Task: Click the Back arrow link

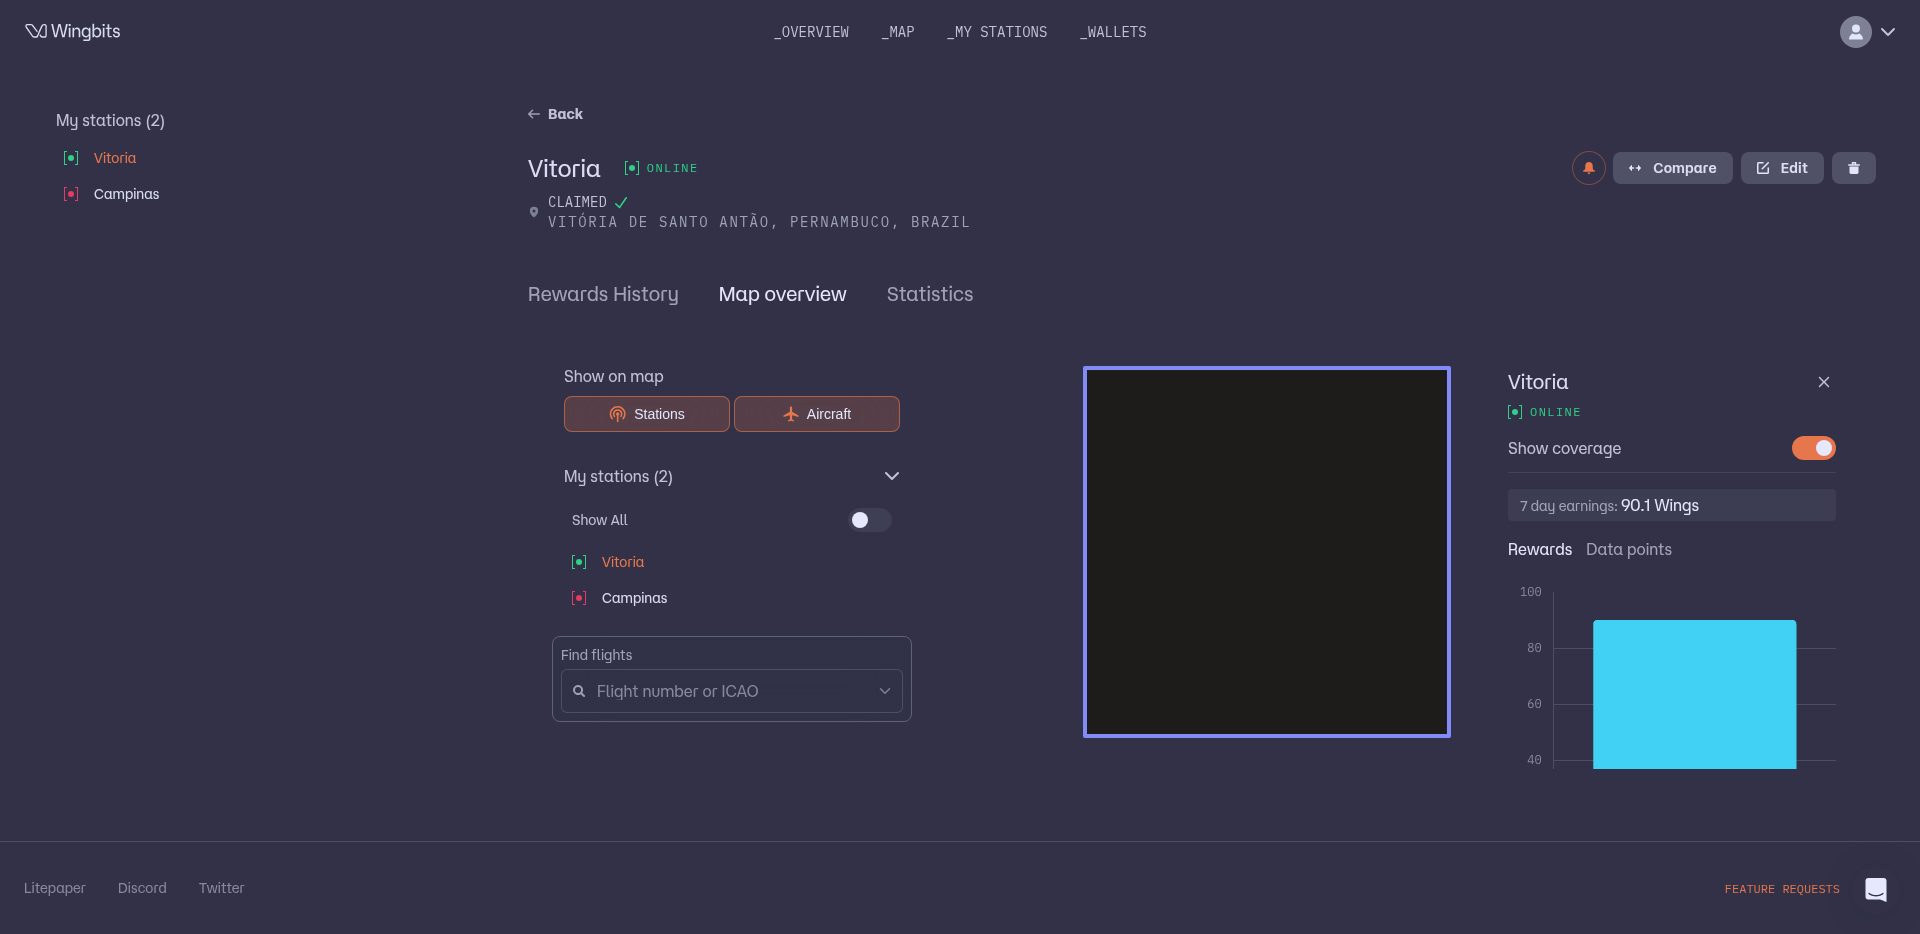Action: point(555,114)
